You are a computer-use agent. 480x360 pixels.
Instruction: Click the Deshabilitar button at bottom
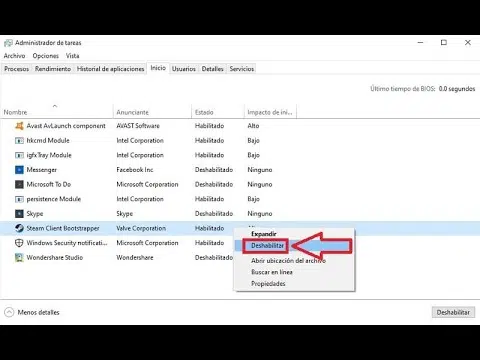click(453, 312)
